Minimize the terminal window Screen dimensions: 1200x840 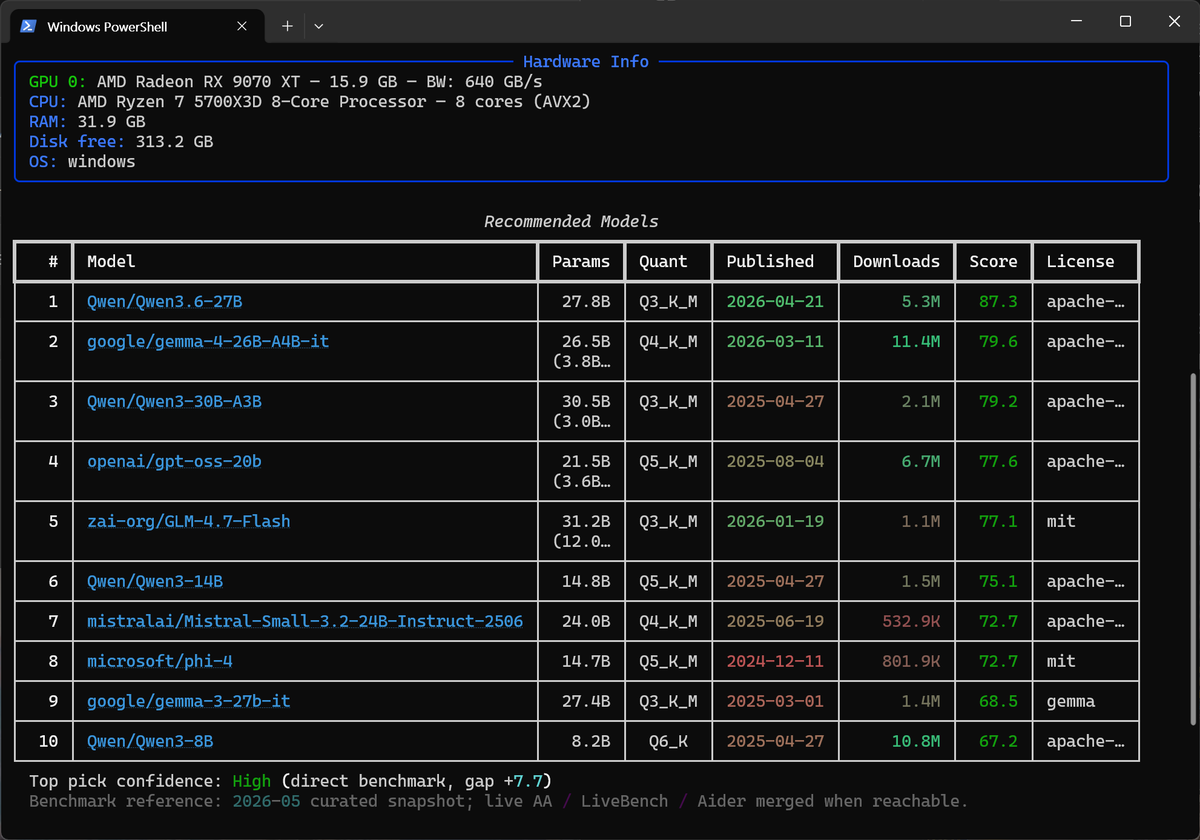tap(1077, 21)
